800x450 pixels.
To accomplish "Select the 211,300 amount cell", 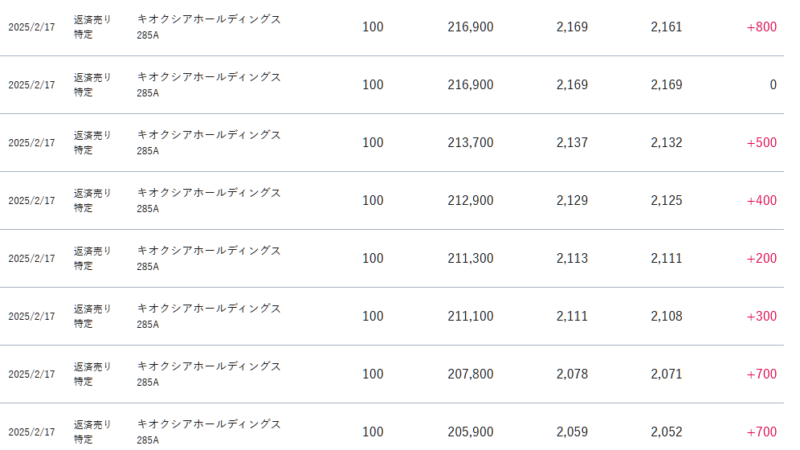I will pyautogui.click(x=470, y=259).
